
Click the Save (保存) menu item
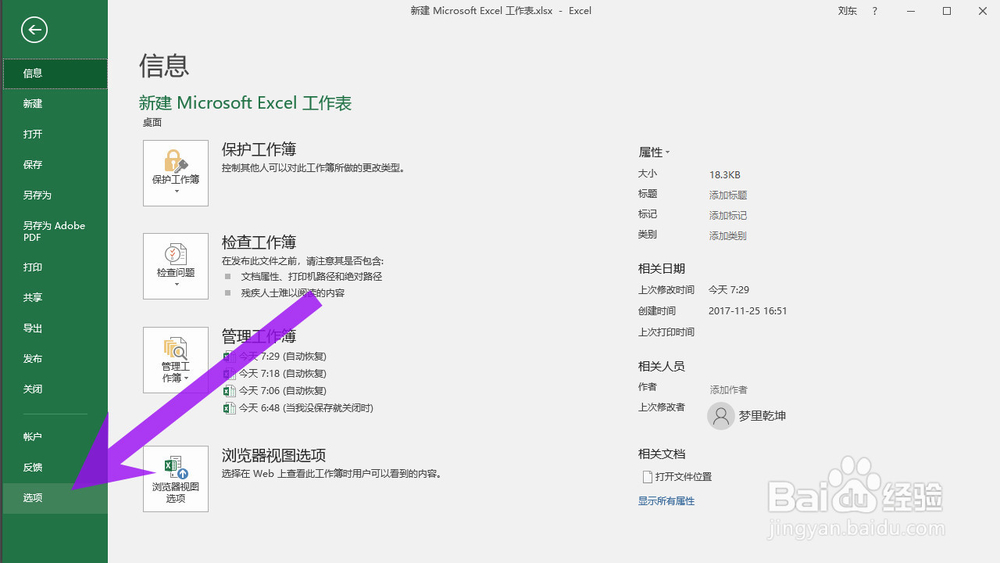point(55,165)
